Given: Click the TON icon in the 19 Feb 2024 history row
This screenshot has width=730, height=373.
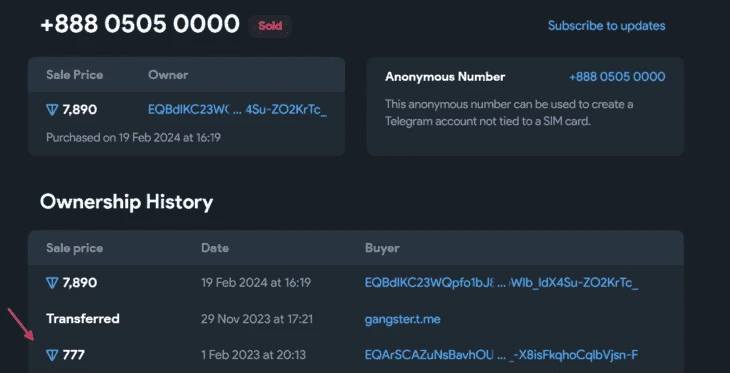Looking at the screenshot, I should 52,283.
